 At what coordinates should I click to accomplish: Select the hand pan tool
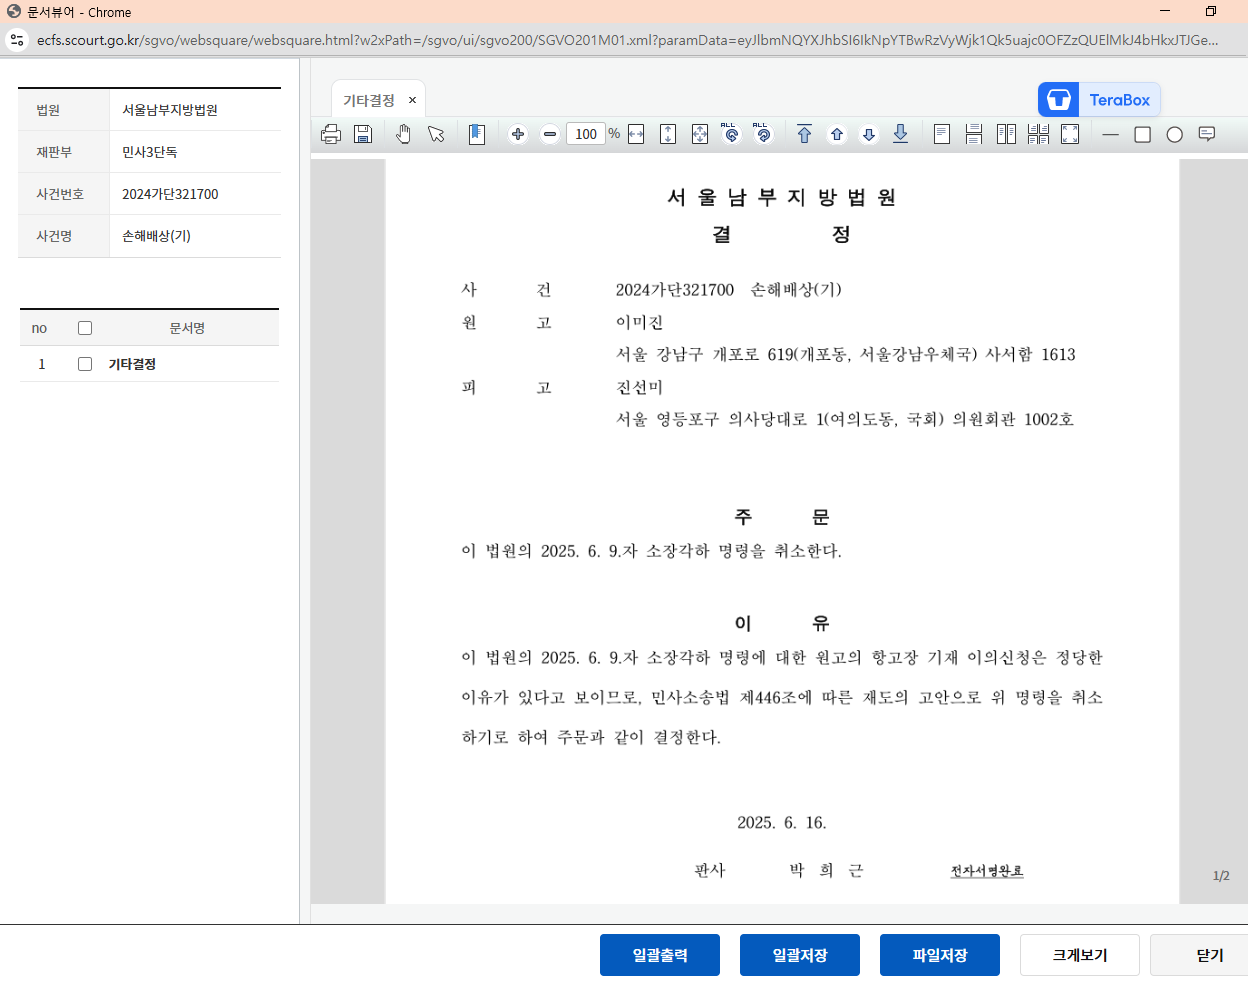403,133
